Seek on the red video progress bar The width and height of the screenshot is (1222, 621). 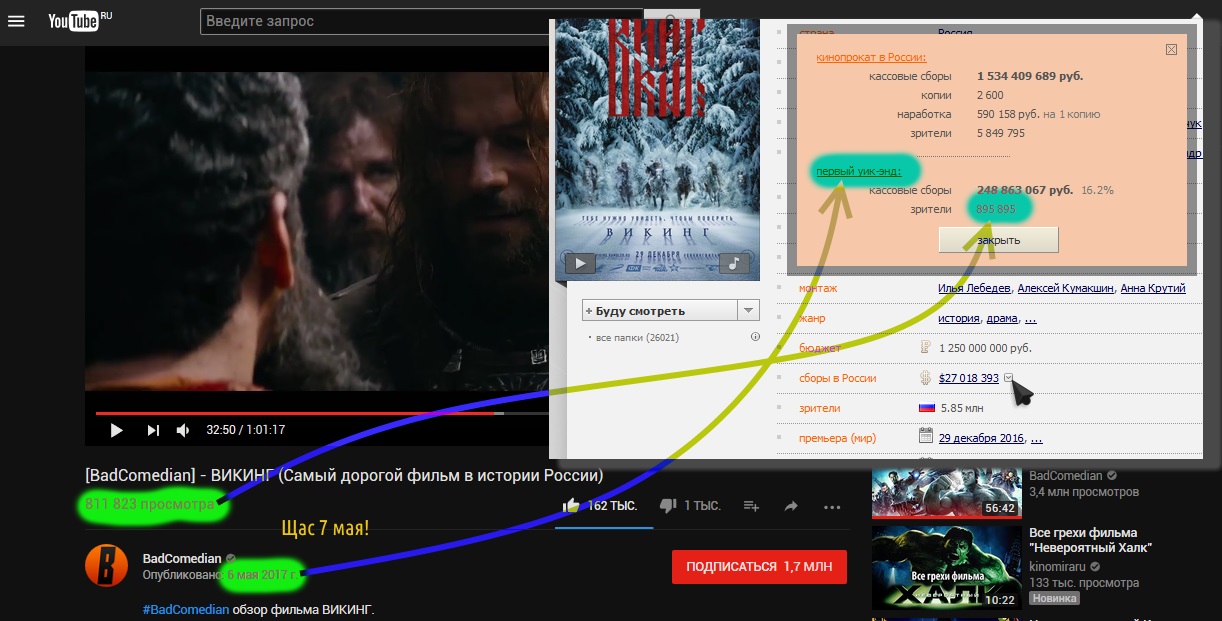pyautogui.click(x=322, y=412)
